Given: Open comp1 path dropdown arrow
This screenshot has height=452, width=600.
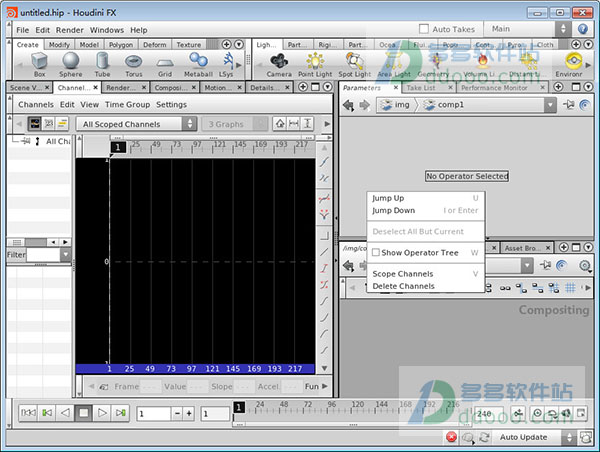Looking at the screenshot, I should click(550, 105).
